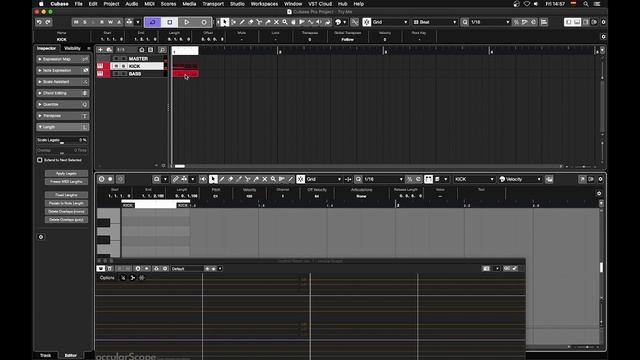Click Freeze MIDI Lengths button
640x360 pixels.
[66, 182]
